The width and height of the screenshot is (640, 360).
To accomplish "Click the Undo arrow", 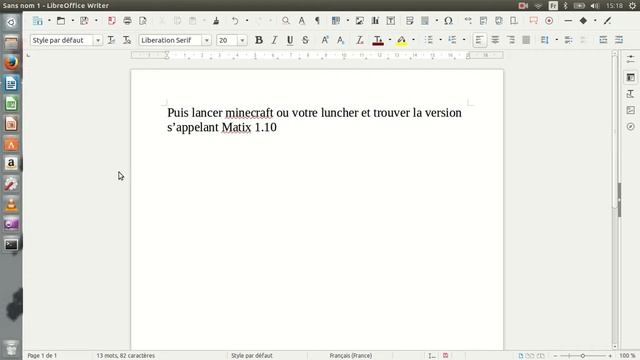I will tap(235, 21).
